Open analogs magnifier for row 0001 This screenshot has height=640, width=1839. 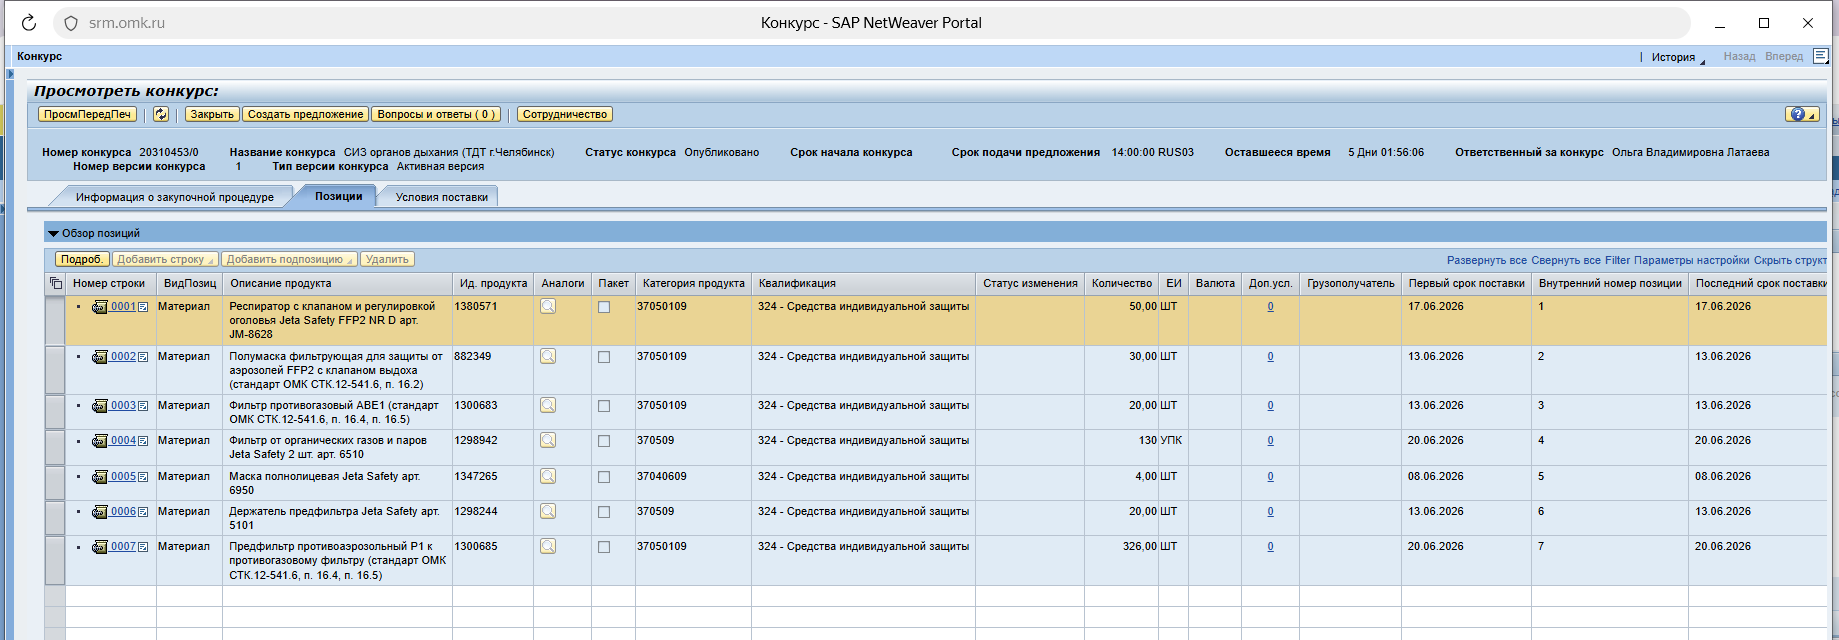tap(548, 307)
